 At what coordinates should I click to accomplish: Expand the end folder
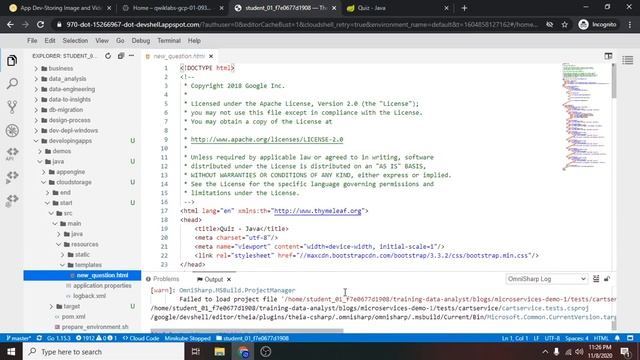[65, 193]
